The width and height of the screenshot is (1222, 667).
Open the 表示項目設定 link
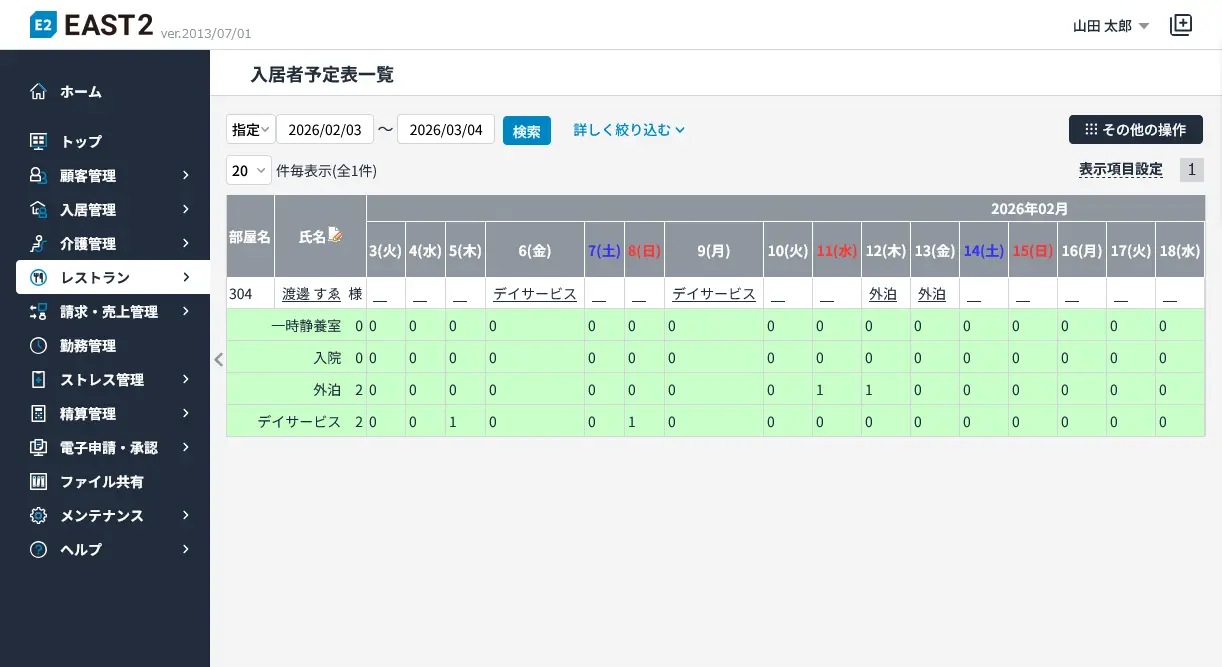pyautogui.click(x=1120, y=170)
